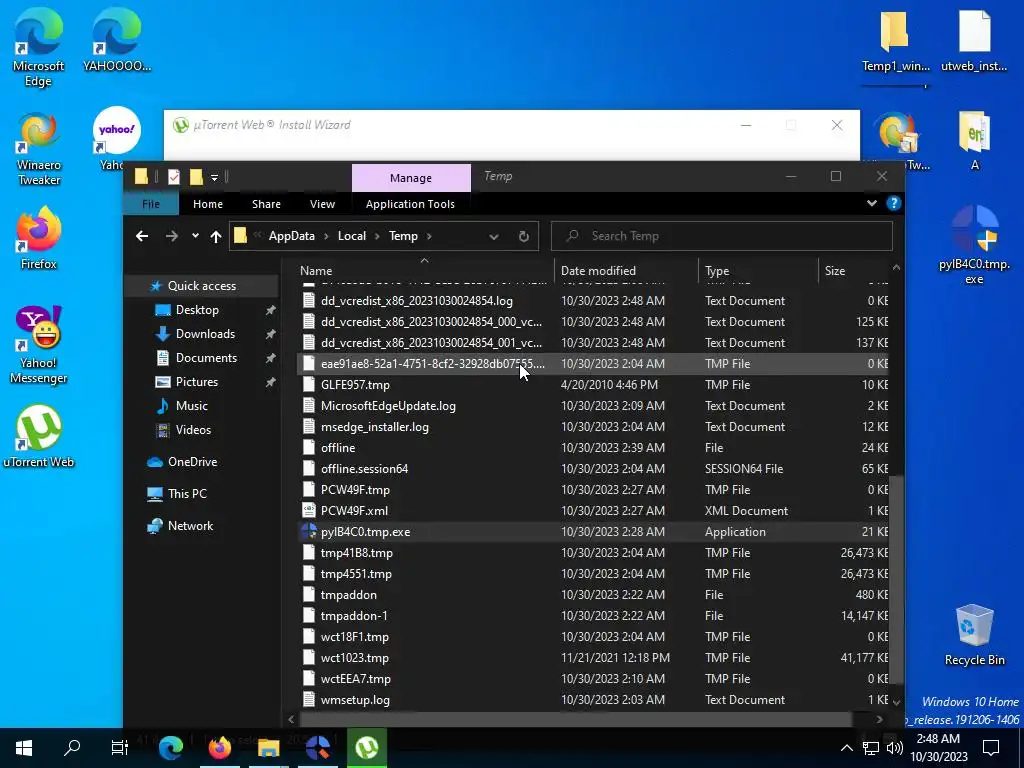Open Desktop in navigation pane
Screen dimensions: 1024x768
(197, 310)
